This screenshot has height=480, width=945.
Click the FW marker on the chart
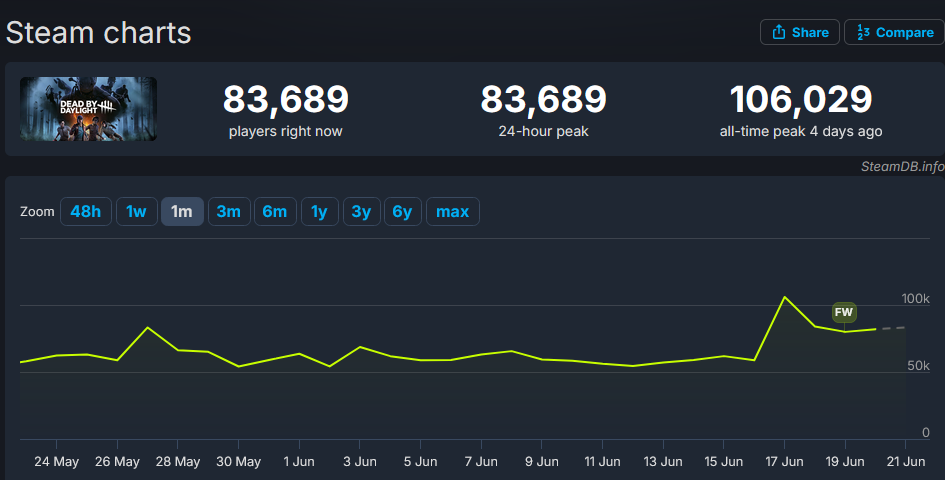pyautogui.click(x=844, y=312)
